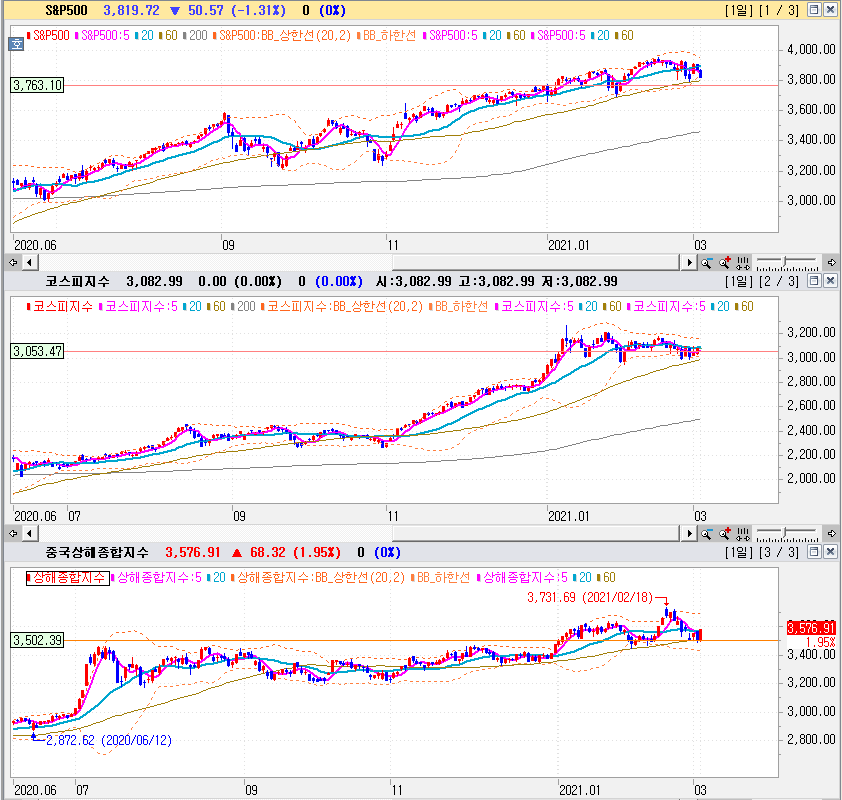842x800 pixels.
Task: Click the 3,053.47 horizontal line label
Action: tap(38, 351)
